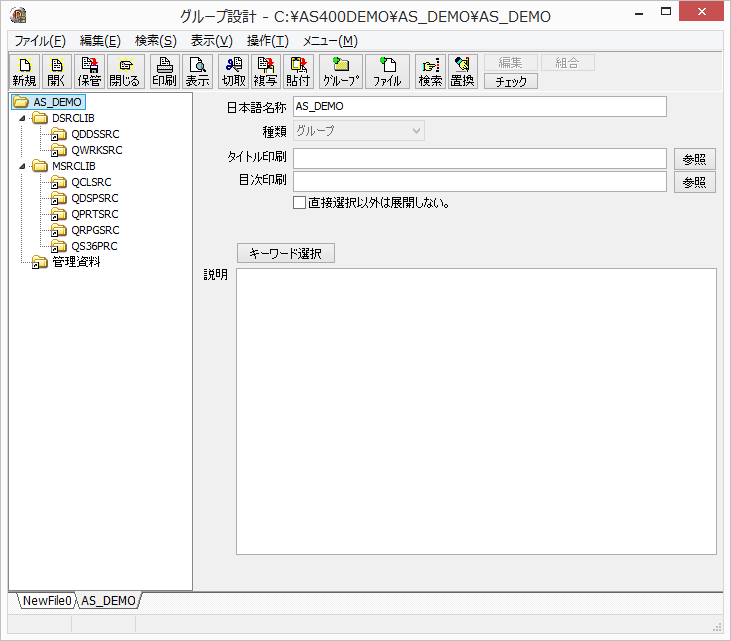Click the 印刷 (Print) toolbar icon
Image resolution: width=731 pixels, height=641 pixels.
click(165, 71)
